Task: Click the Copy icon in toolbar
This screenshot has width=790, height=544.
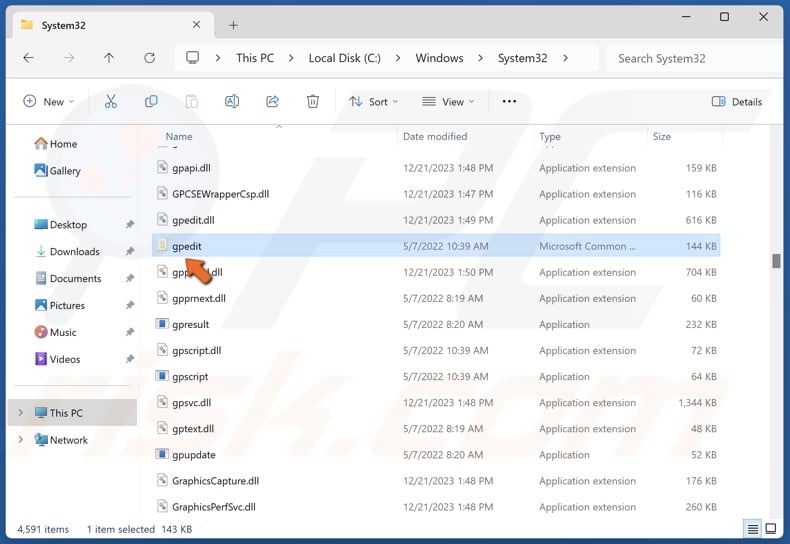Action: pyautogui.click(x=151, y=102)
